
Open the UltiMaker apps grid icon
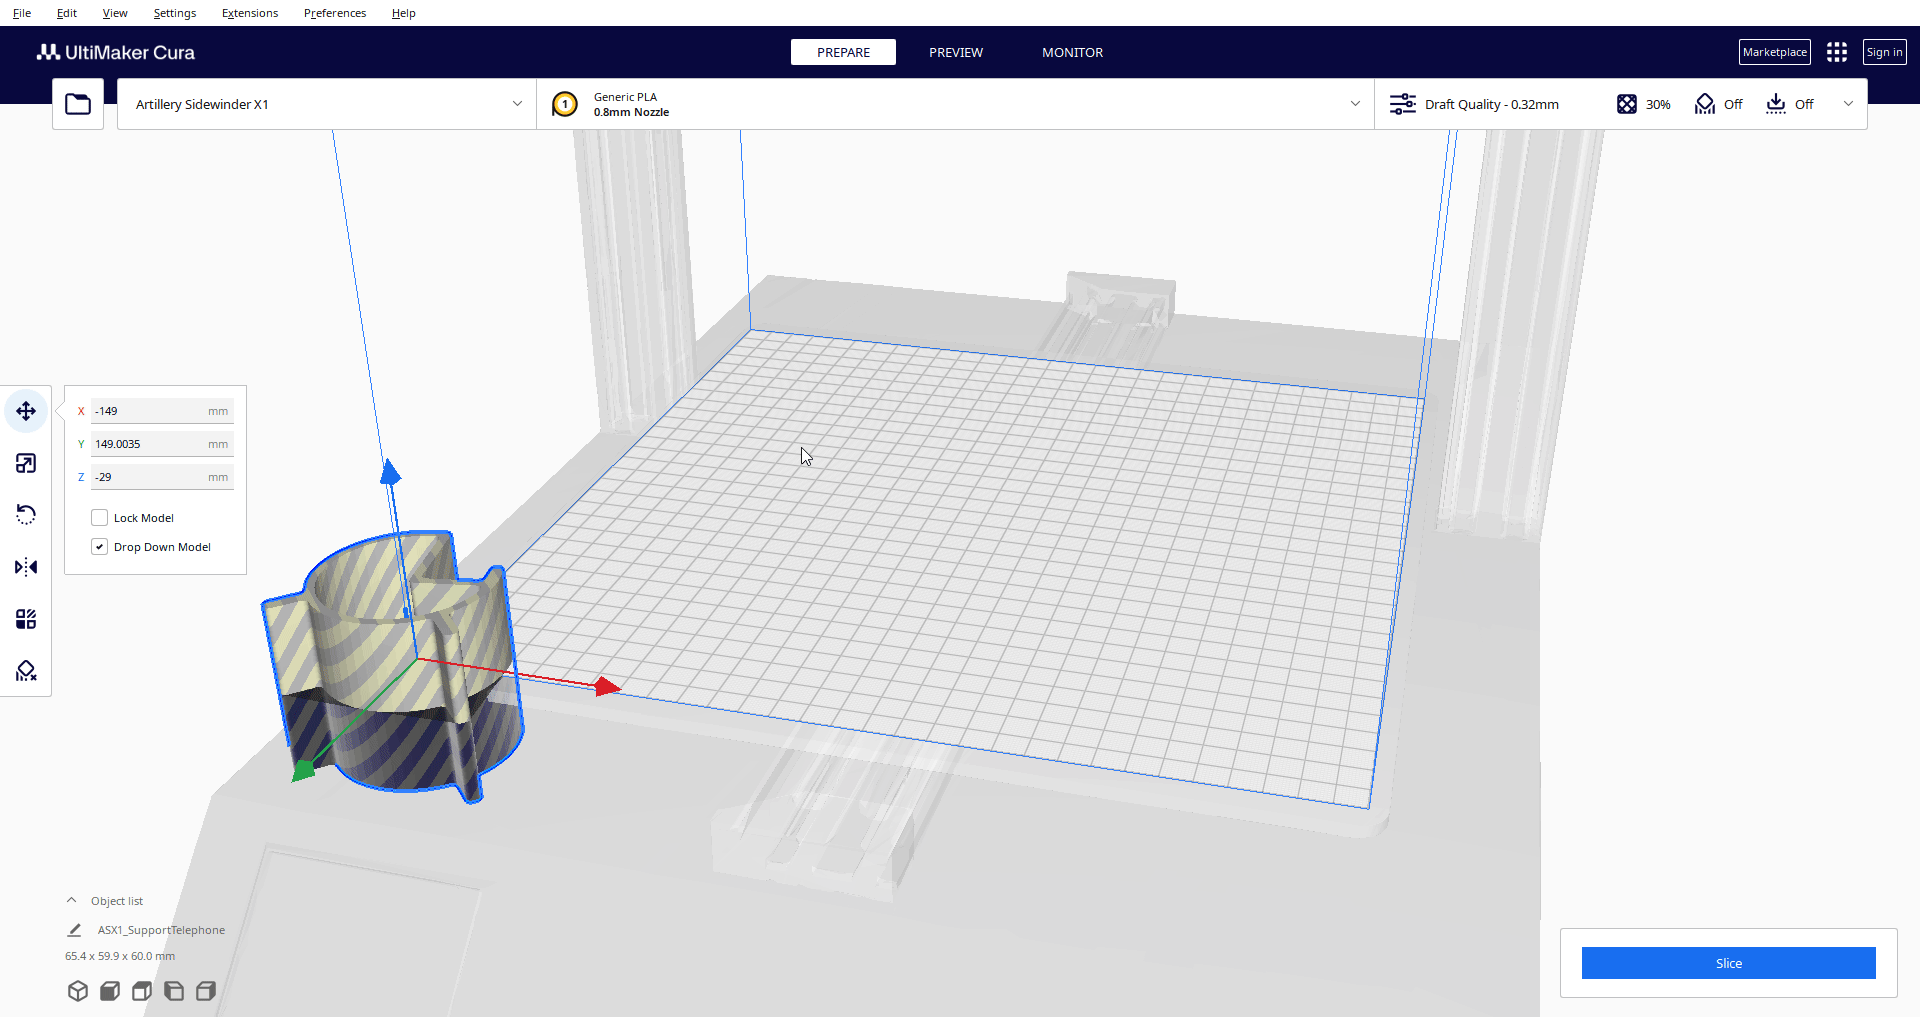coord(1836,52)
